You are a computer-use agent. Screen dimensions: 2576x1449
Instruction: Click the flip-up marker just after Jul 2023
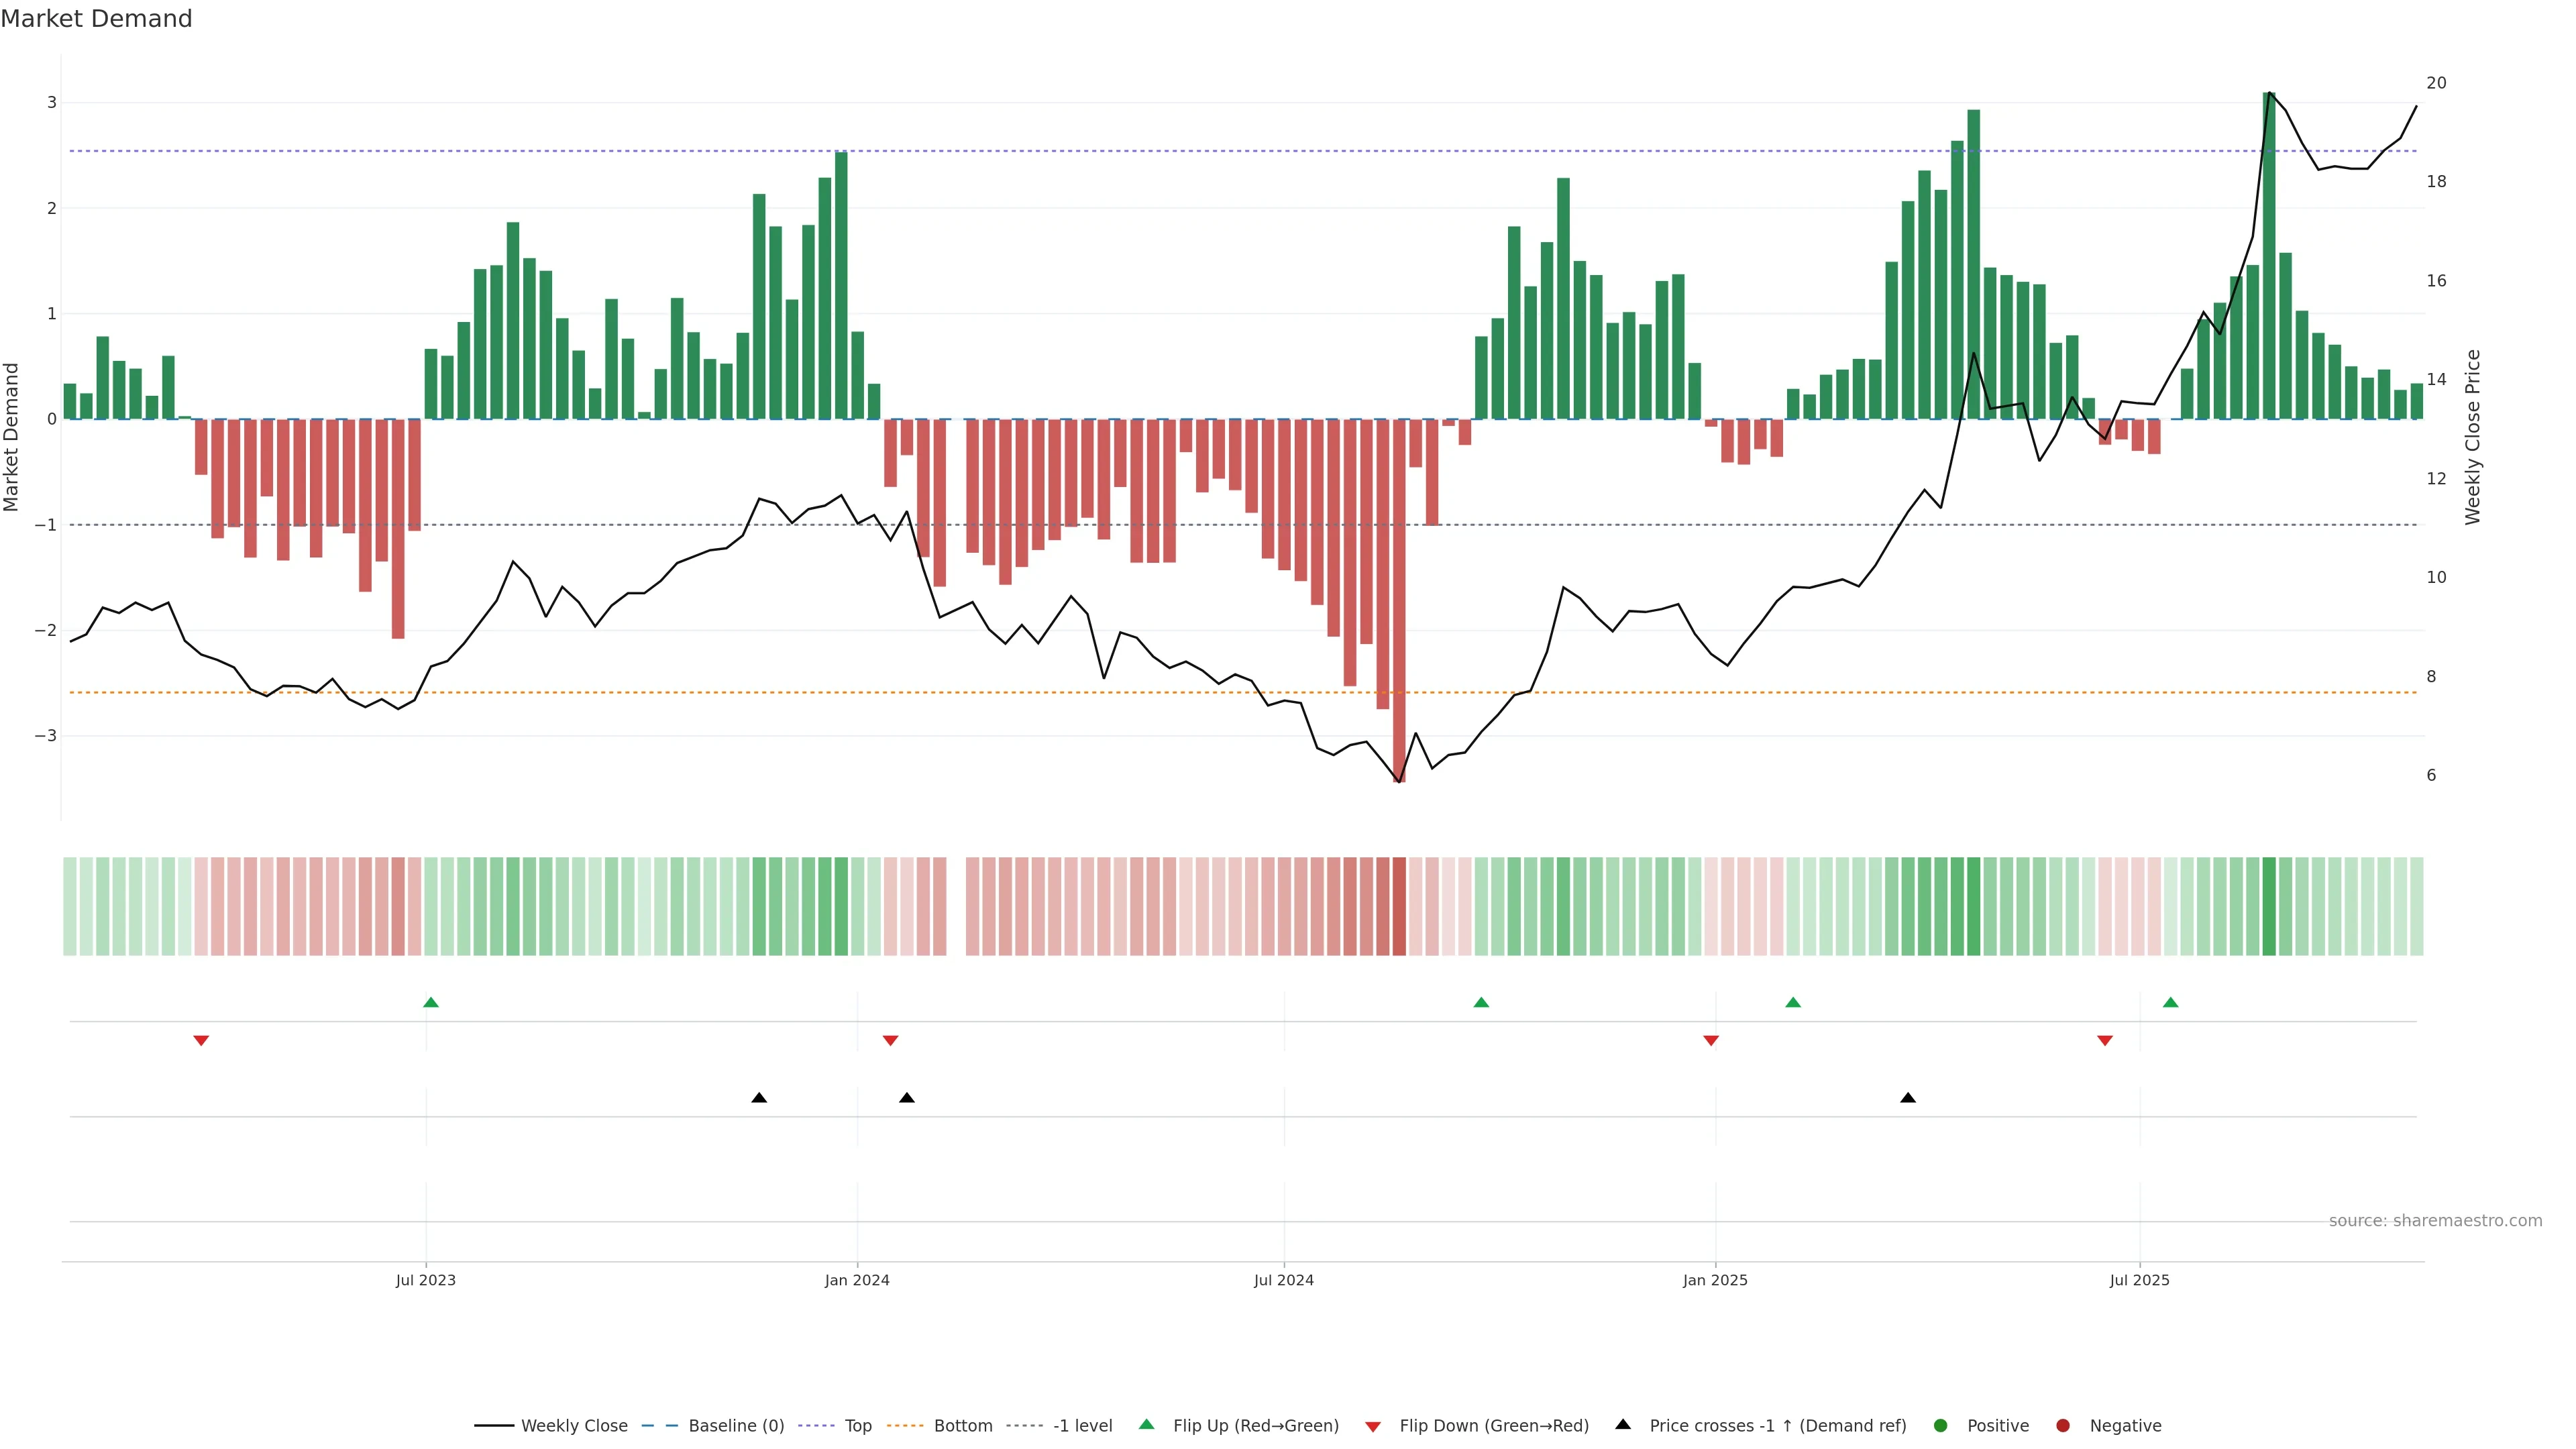point(431,1002)
